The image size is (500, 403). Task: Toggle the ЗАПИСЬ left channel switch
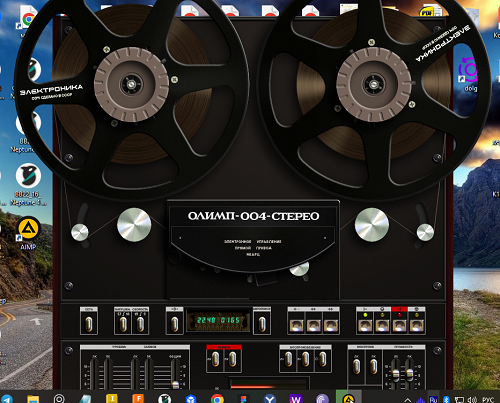216,359
